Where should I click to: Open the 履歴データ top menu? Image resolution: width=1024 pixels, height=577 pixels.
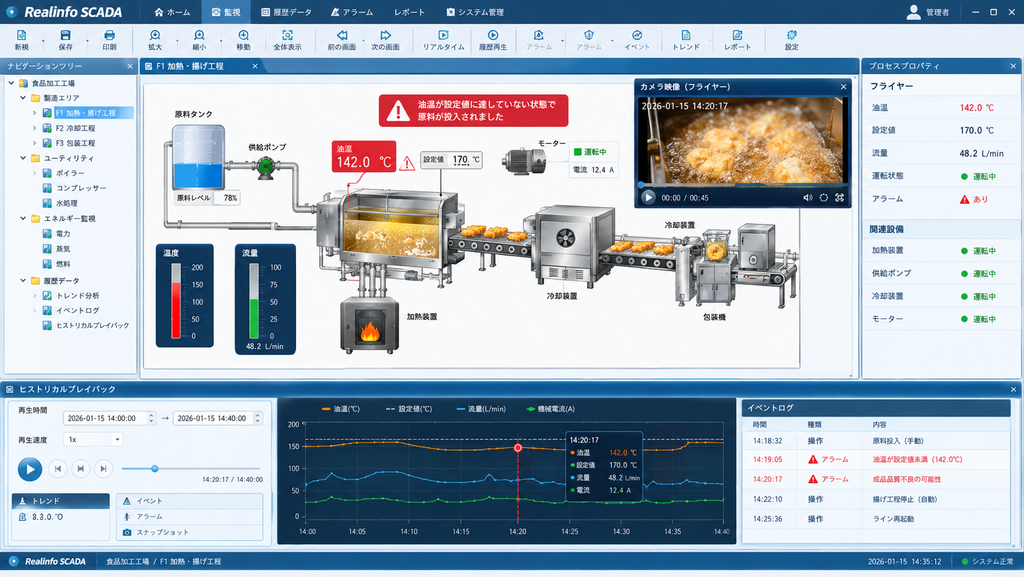click(286, 12)
